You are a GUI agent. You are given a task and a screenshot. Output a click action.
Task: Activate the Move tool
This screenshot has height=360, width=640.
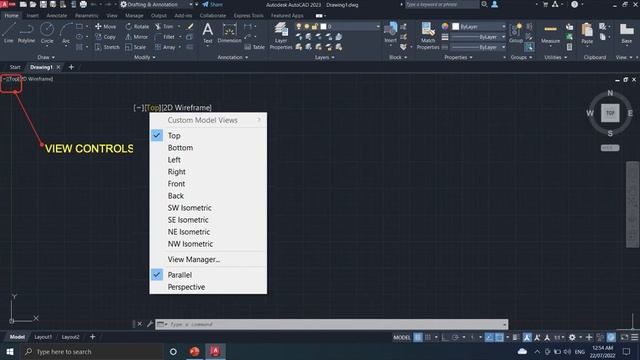[105, 27]
